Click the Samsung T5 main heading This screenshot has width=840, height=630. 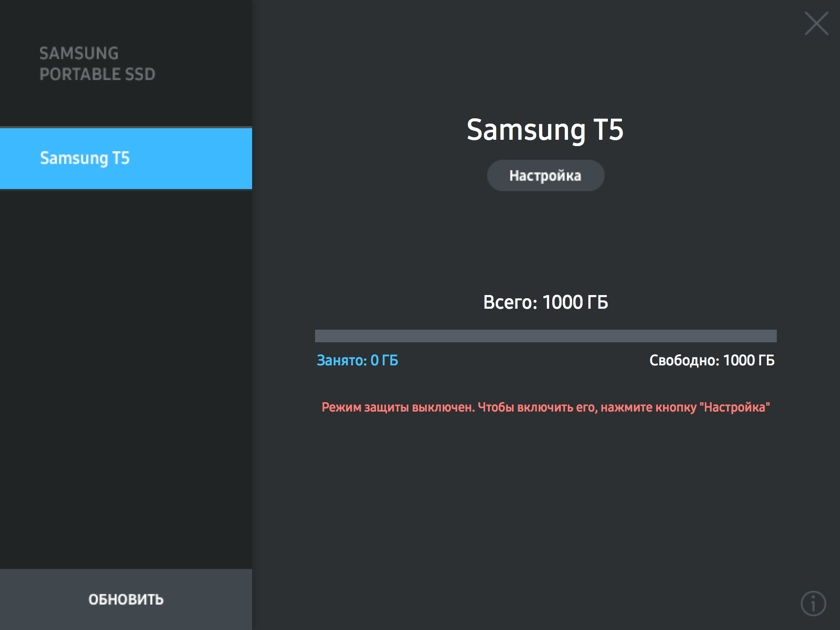(545, 130)
